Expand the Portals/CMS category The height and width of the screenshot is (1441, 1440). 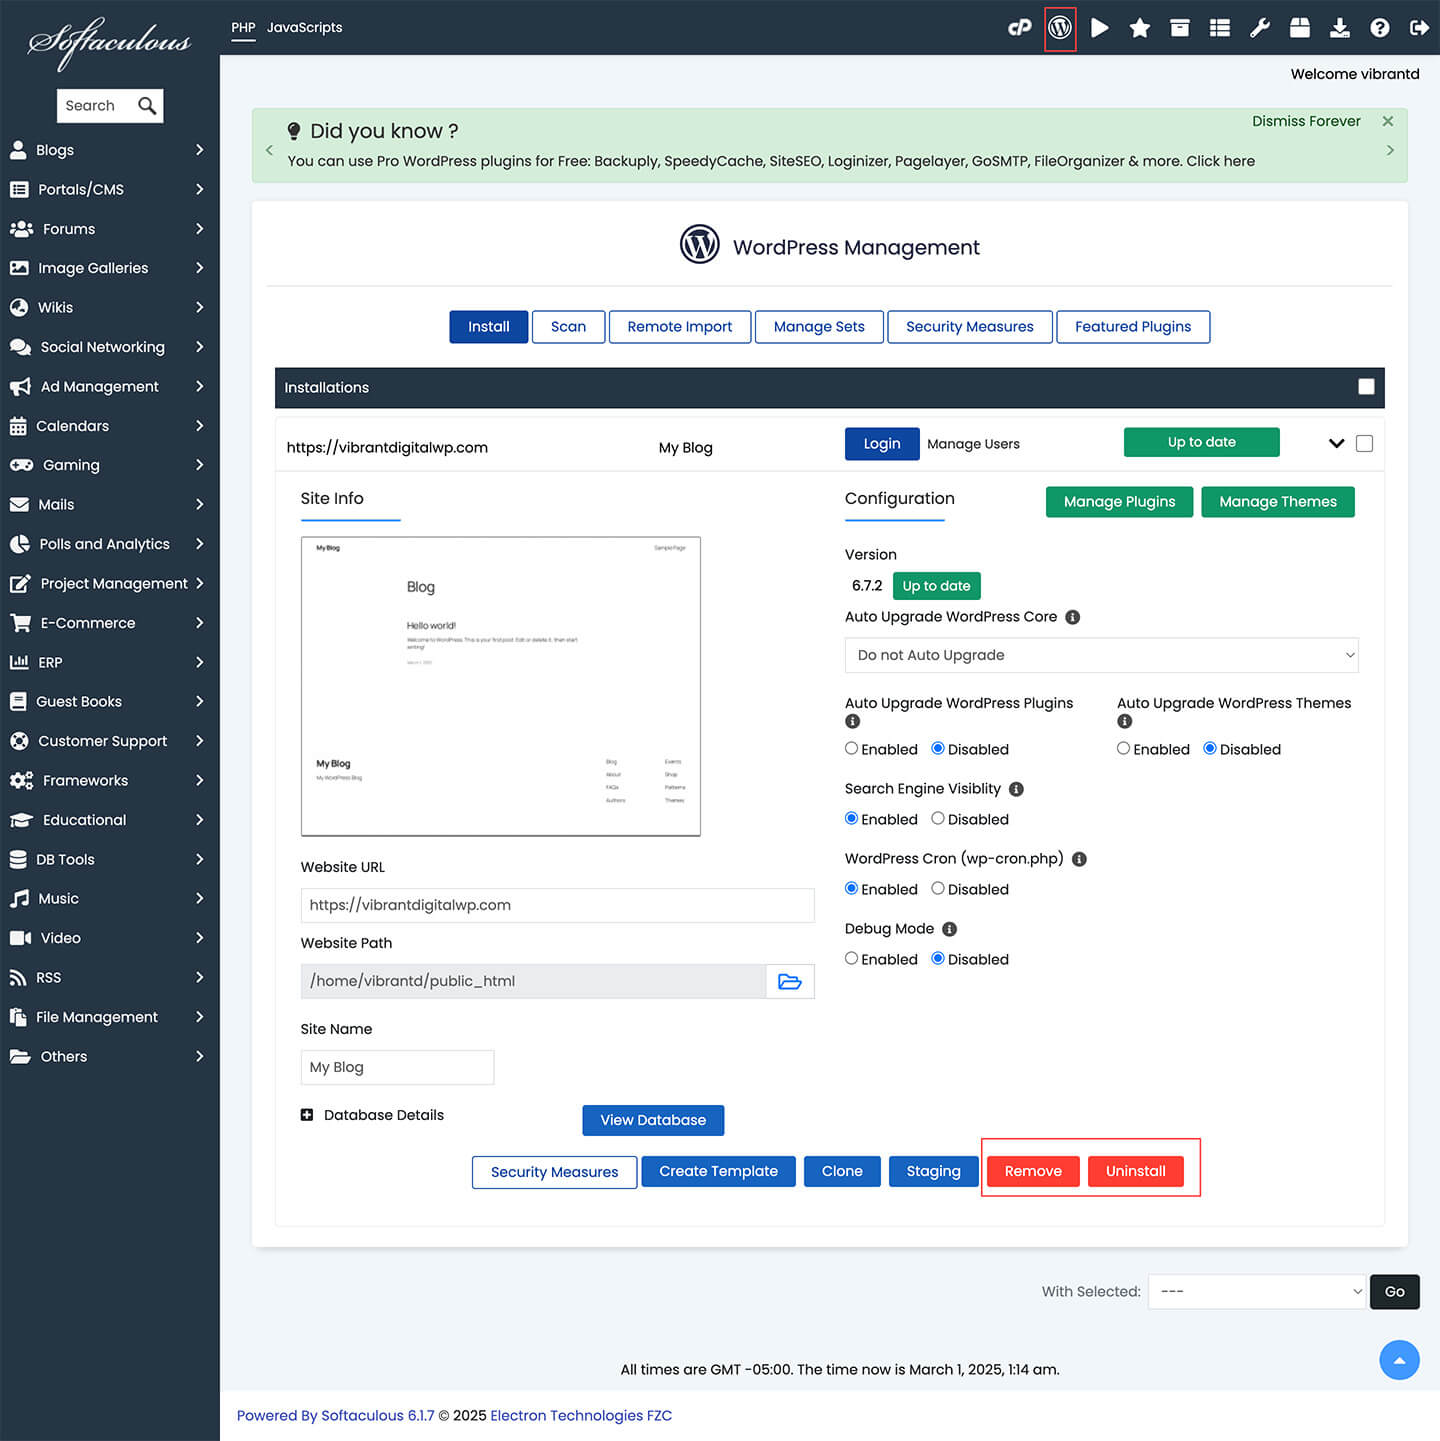[200, 189]
